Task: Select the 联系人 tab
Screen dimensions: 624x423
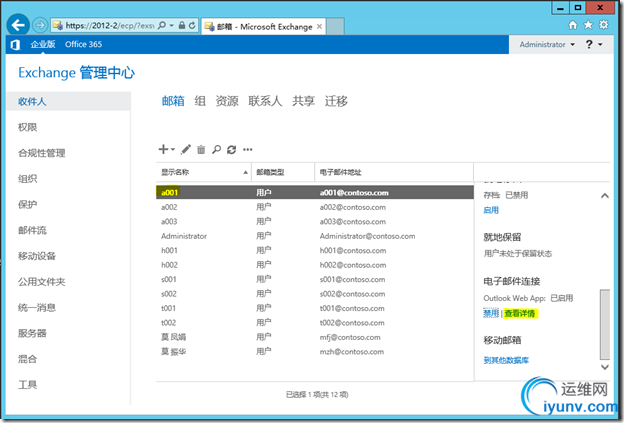Action: [265, 101]
